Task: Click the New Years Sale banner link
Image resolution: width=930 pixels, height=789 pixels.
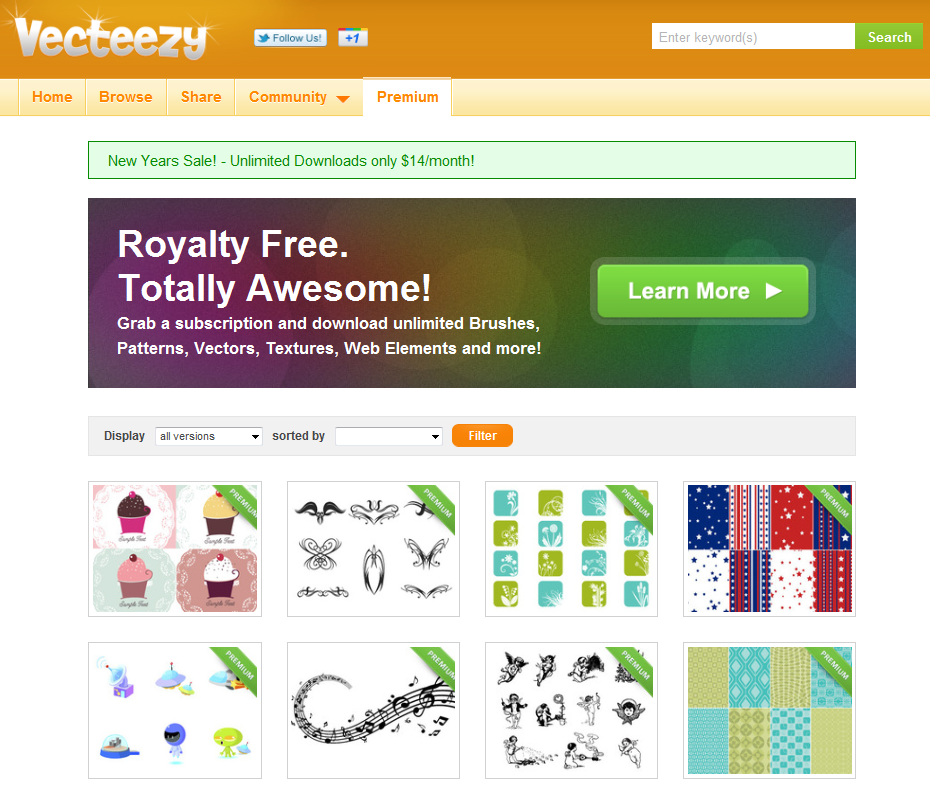Action: tap(291, 161)
